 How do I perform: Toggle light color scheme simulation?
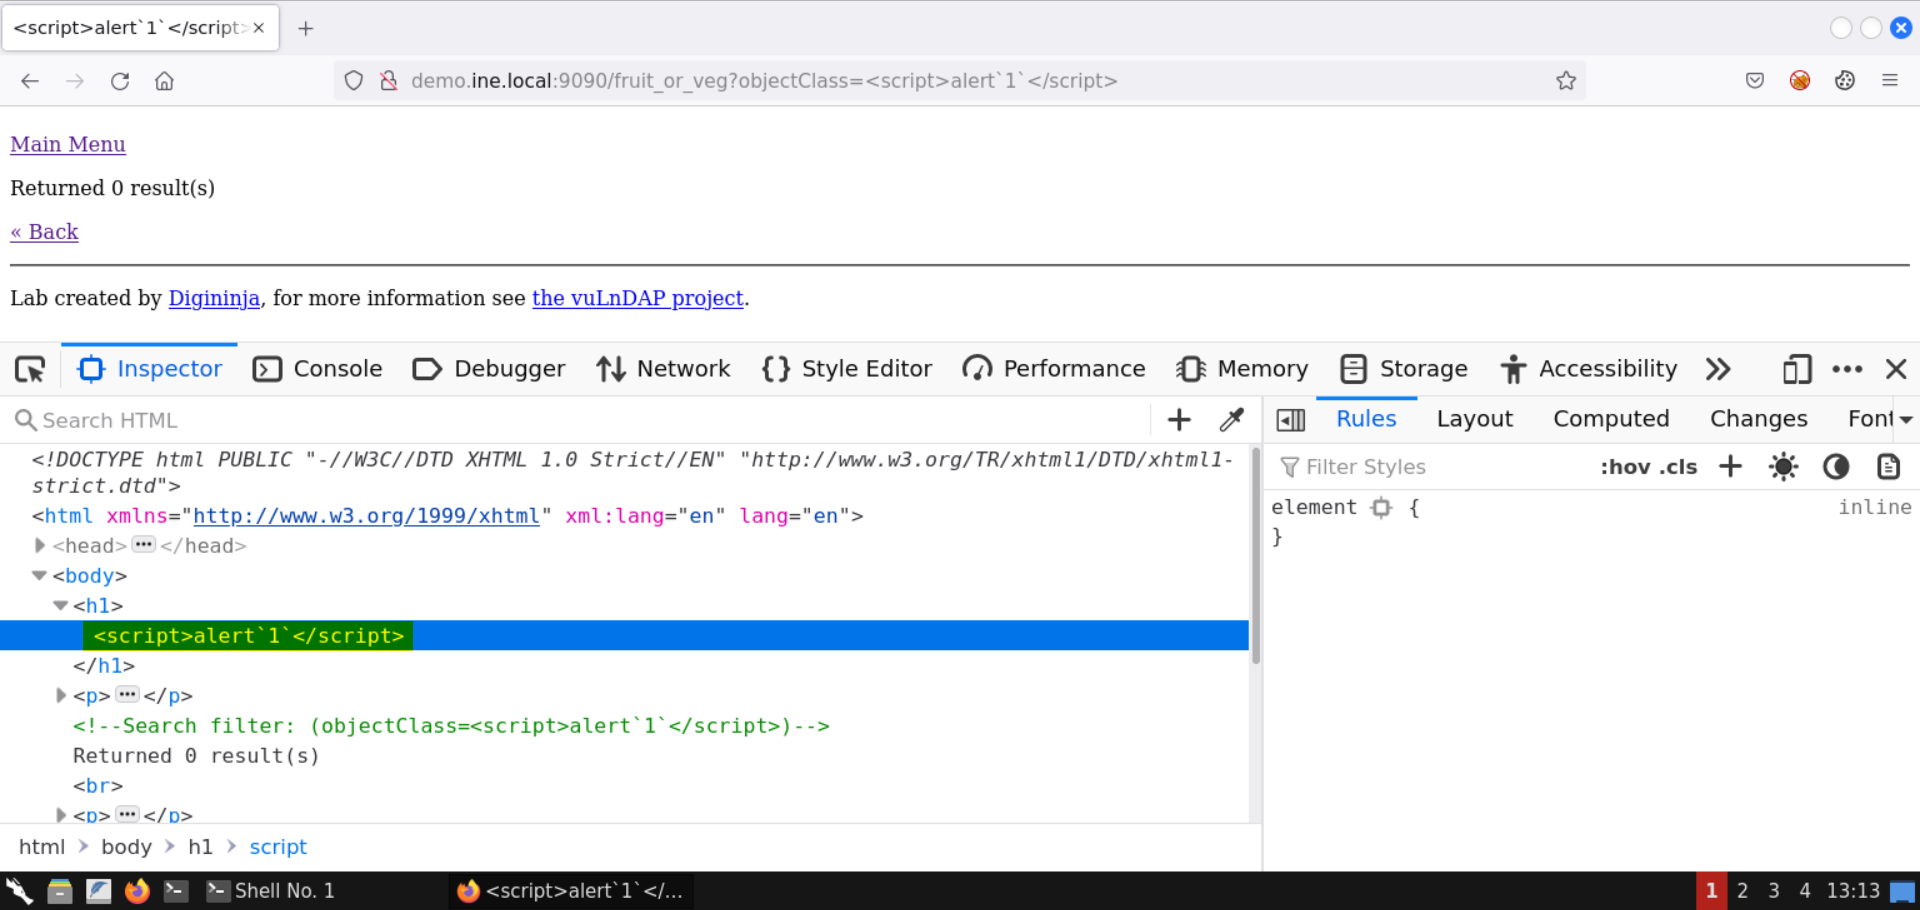[1783, 467]
